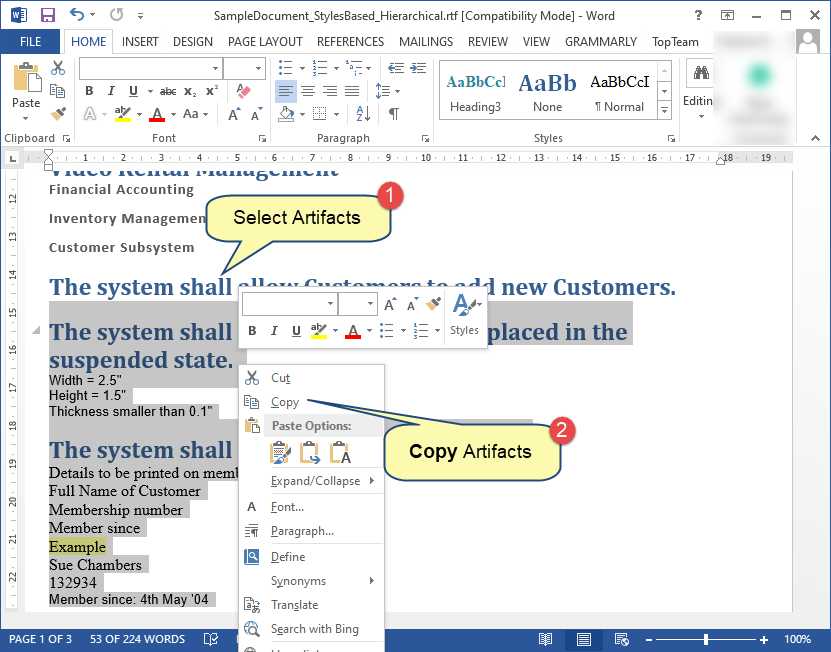
Task: Switch to the REFERENCES ribbon tab
Action: point(350,41)
